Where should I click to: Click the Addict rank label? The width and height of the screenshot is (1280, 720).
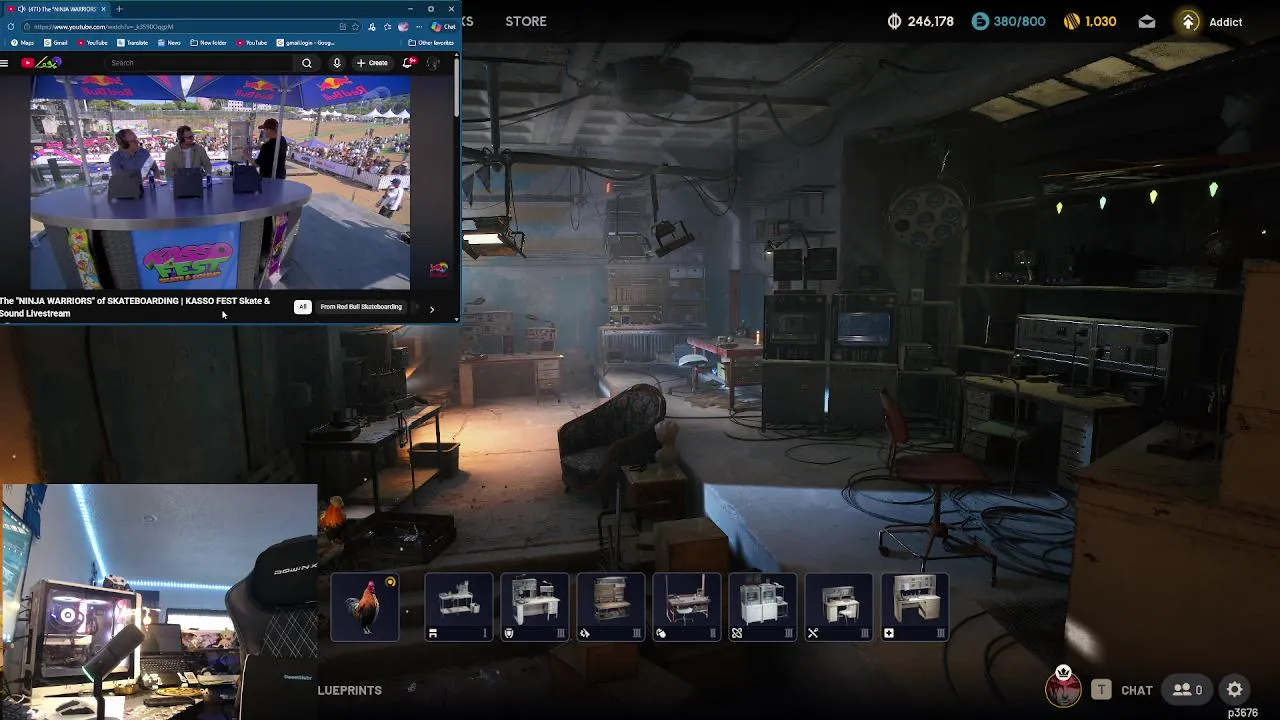click(1226, 22)
